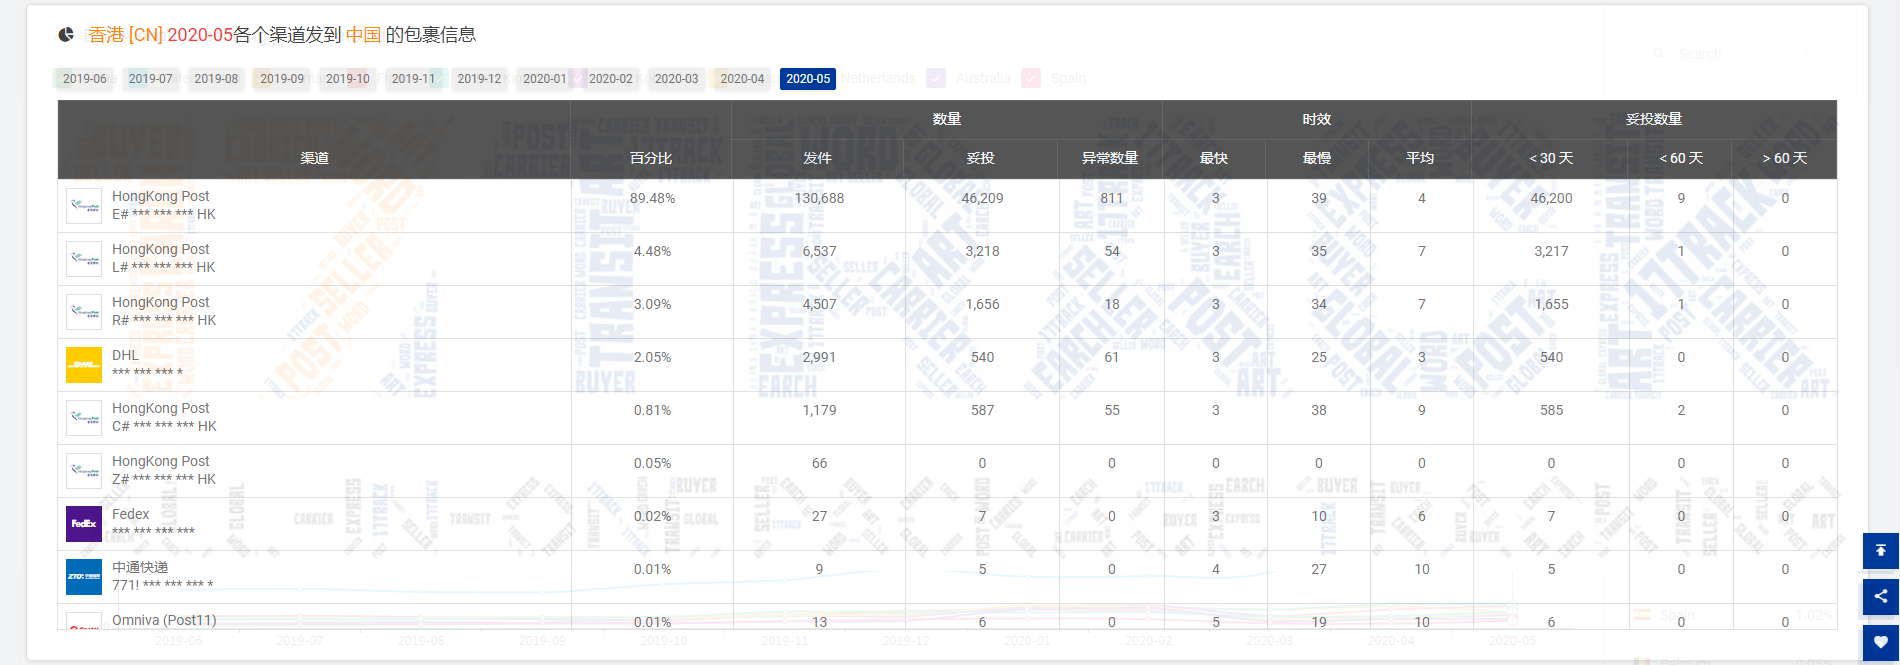Click the back-to-top arrow button
This screenshot has height=665, width=1900.
click(x=1881, y=551)
